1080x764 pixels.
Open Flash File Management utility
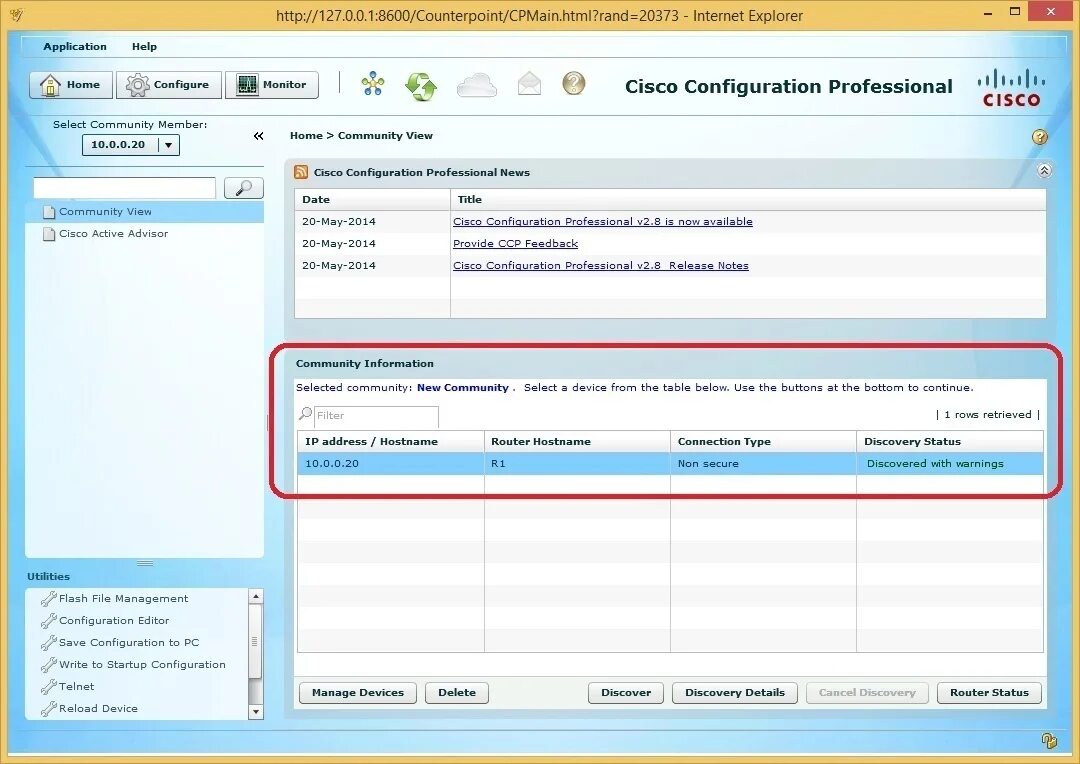pos(123,599)
